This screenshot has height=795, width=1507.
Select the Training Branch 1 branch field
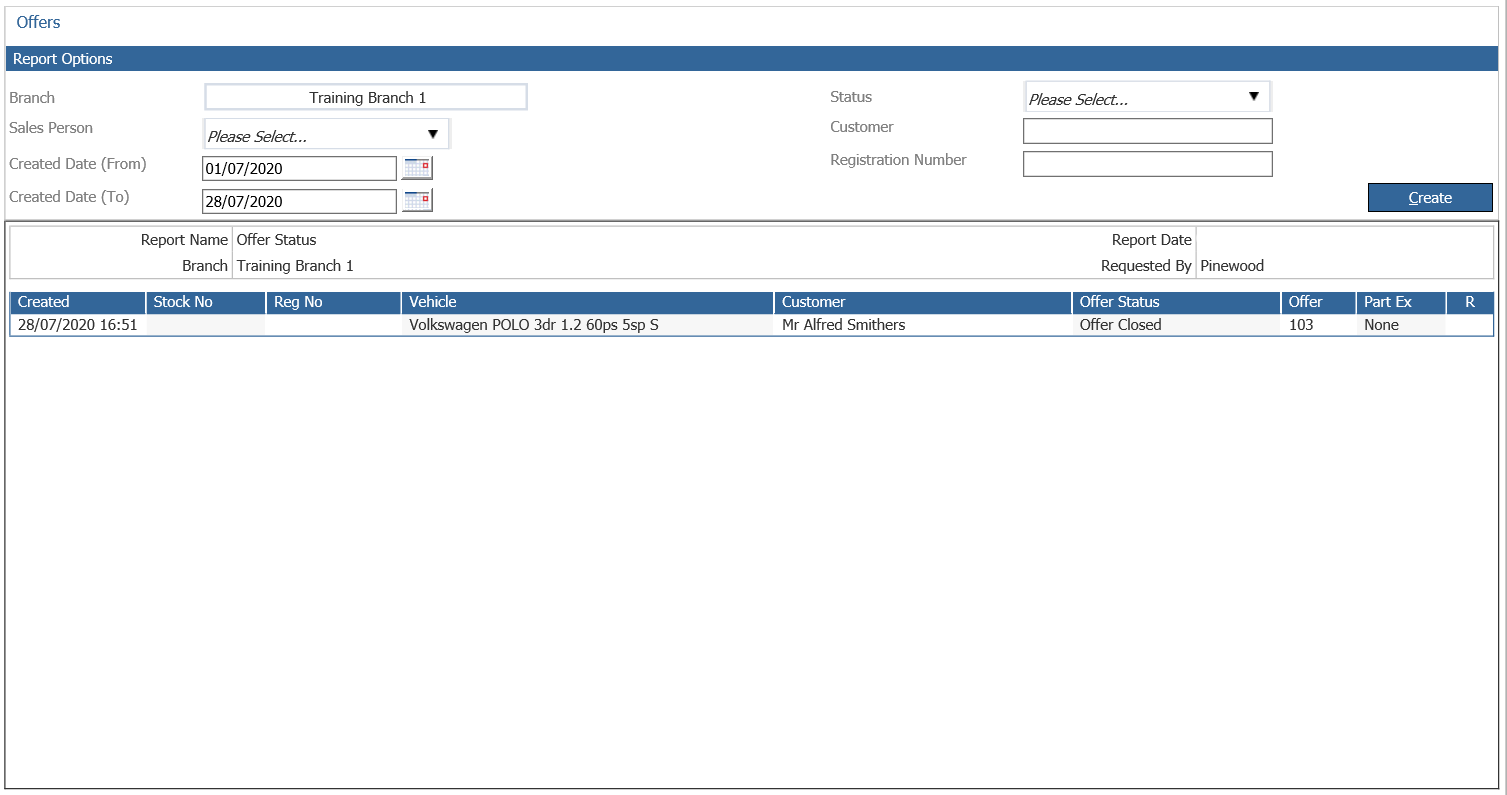coord(366,97)
